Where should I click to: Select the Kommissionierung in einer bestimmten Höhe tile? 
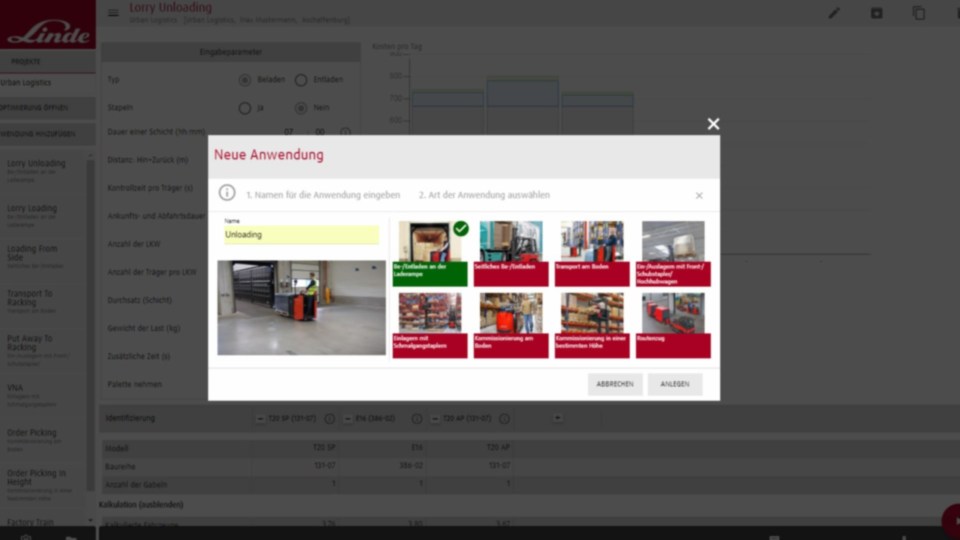592,325
